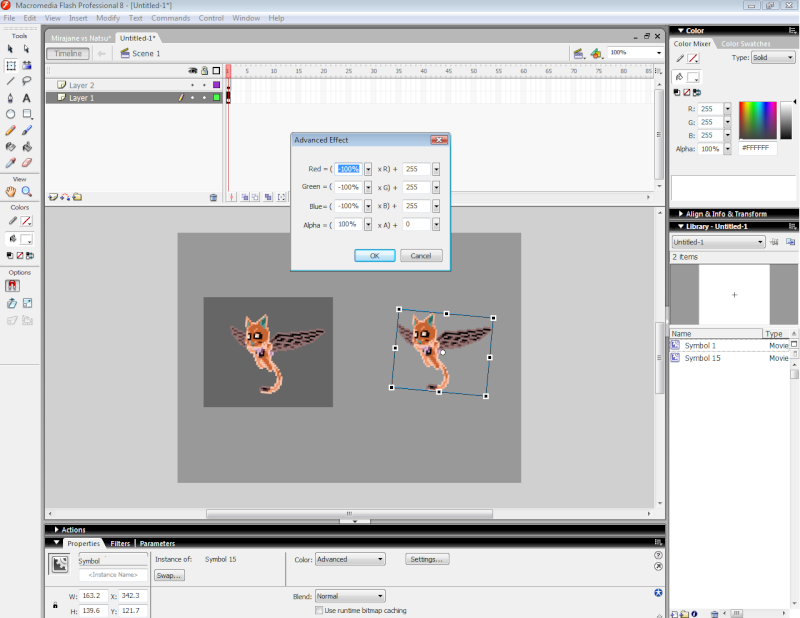The image size is (800, 618).
Task: Select the Pencil tool
Action: (x=11, y=131)
